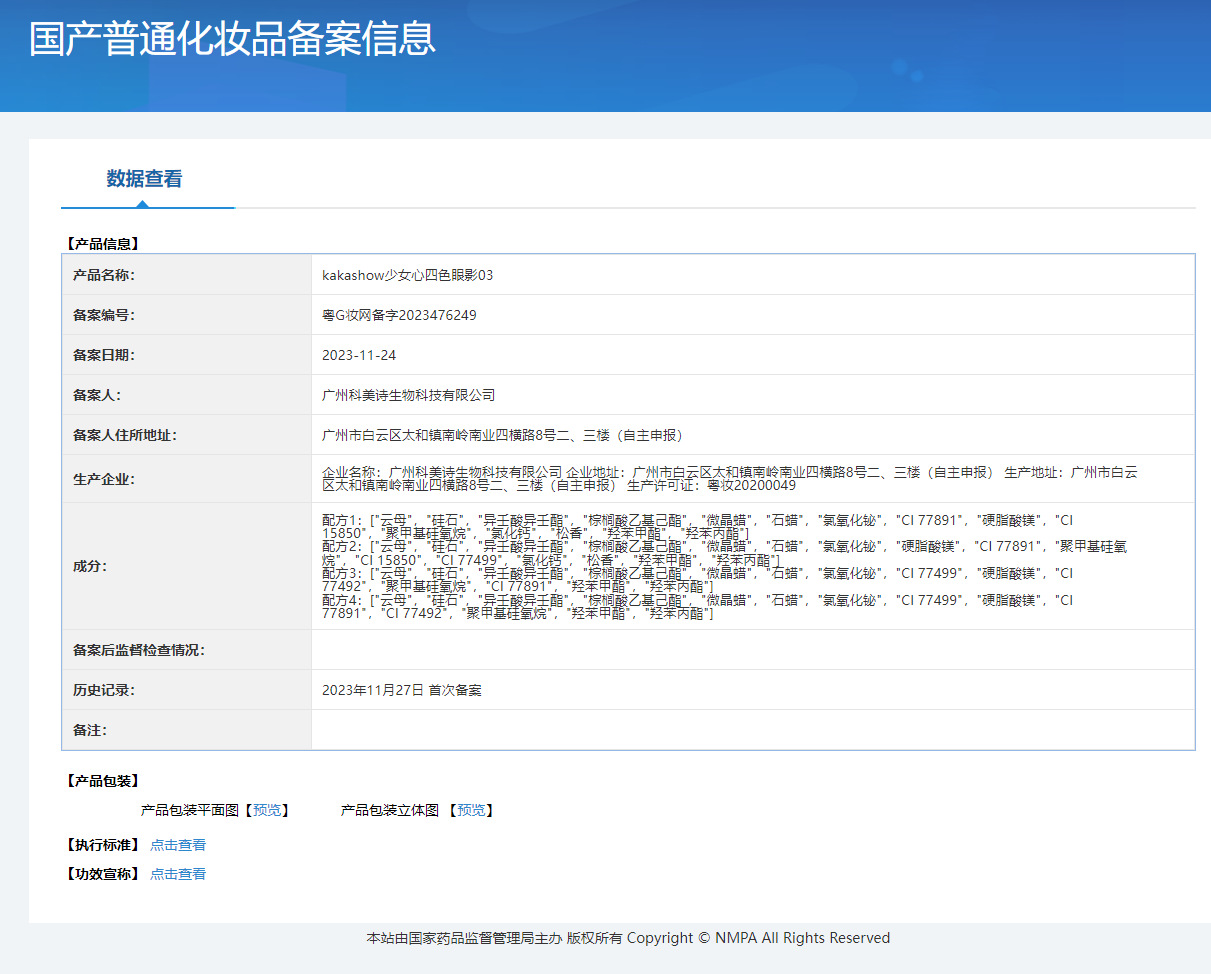Open 执行标准 点击查看 link
The height and width of the screenshot is (974, 1211).
click(x=178, y=845)
